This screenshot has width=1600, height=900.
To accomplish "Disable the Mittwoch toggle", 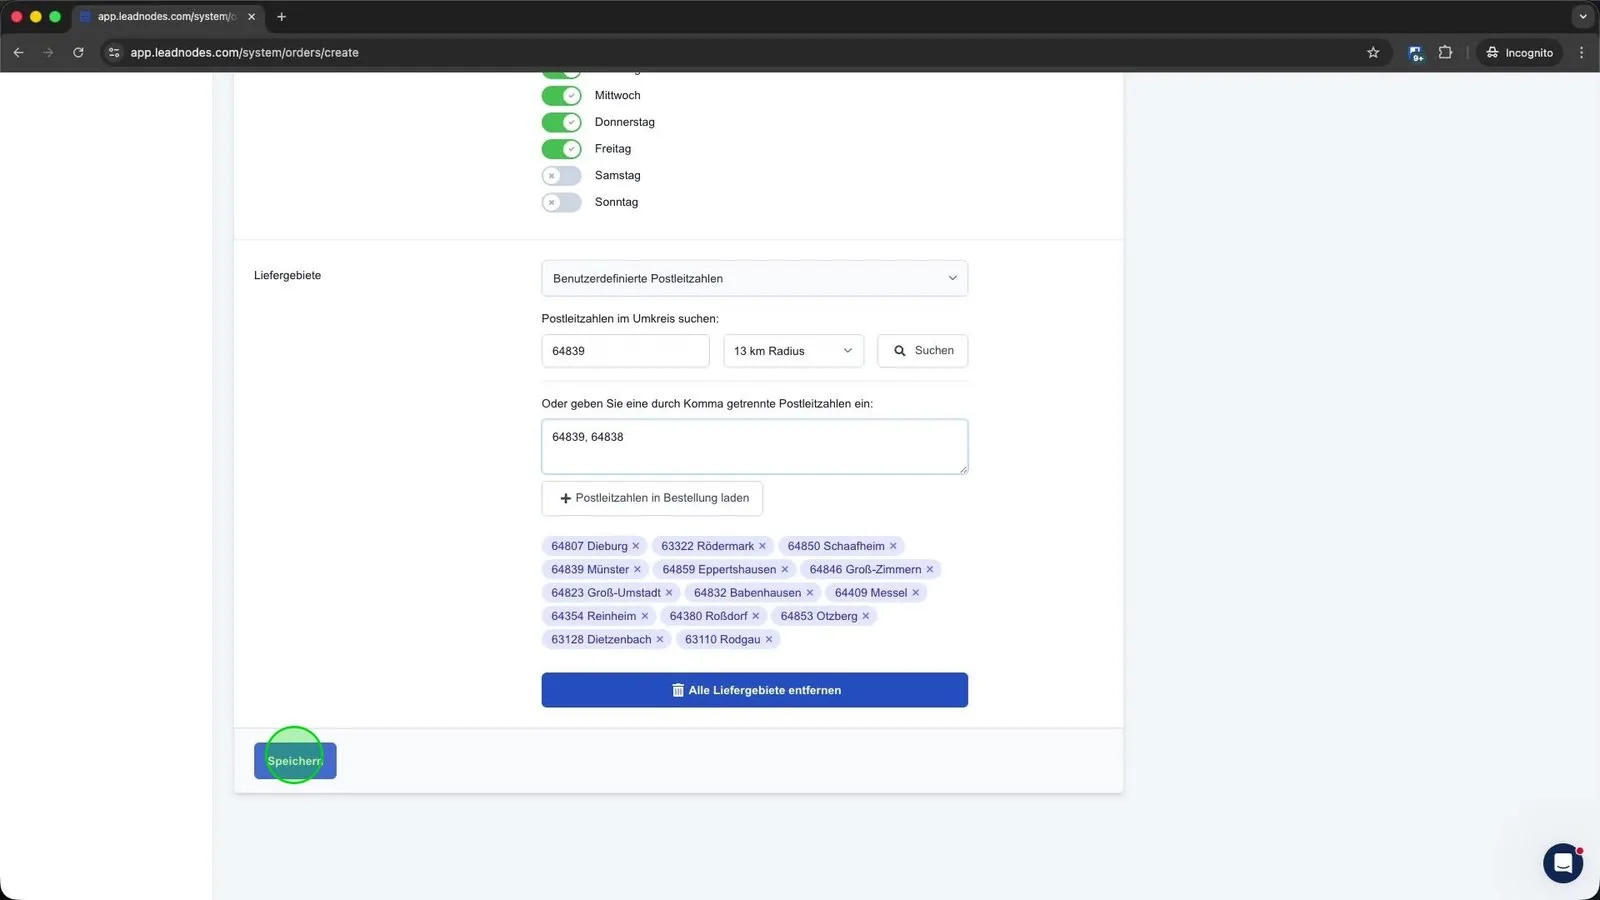I will (561, 96).
